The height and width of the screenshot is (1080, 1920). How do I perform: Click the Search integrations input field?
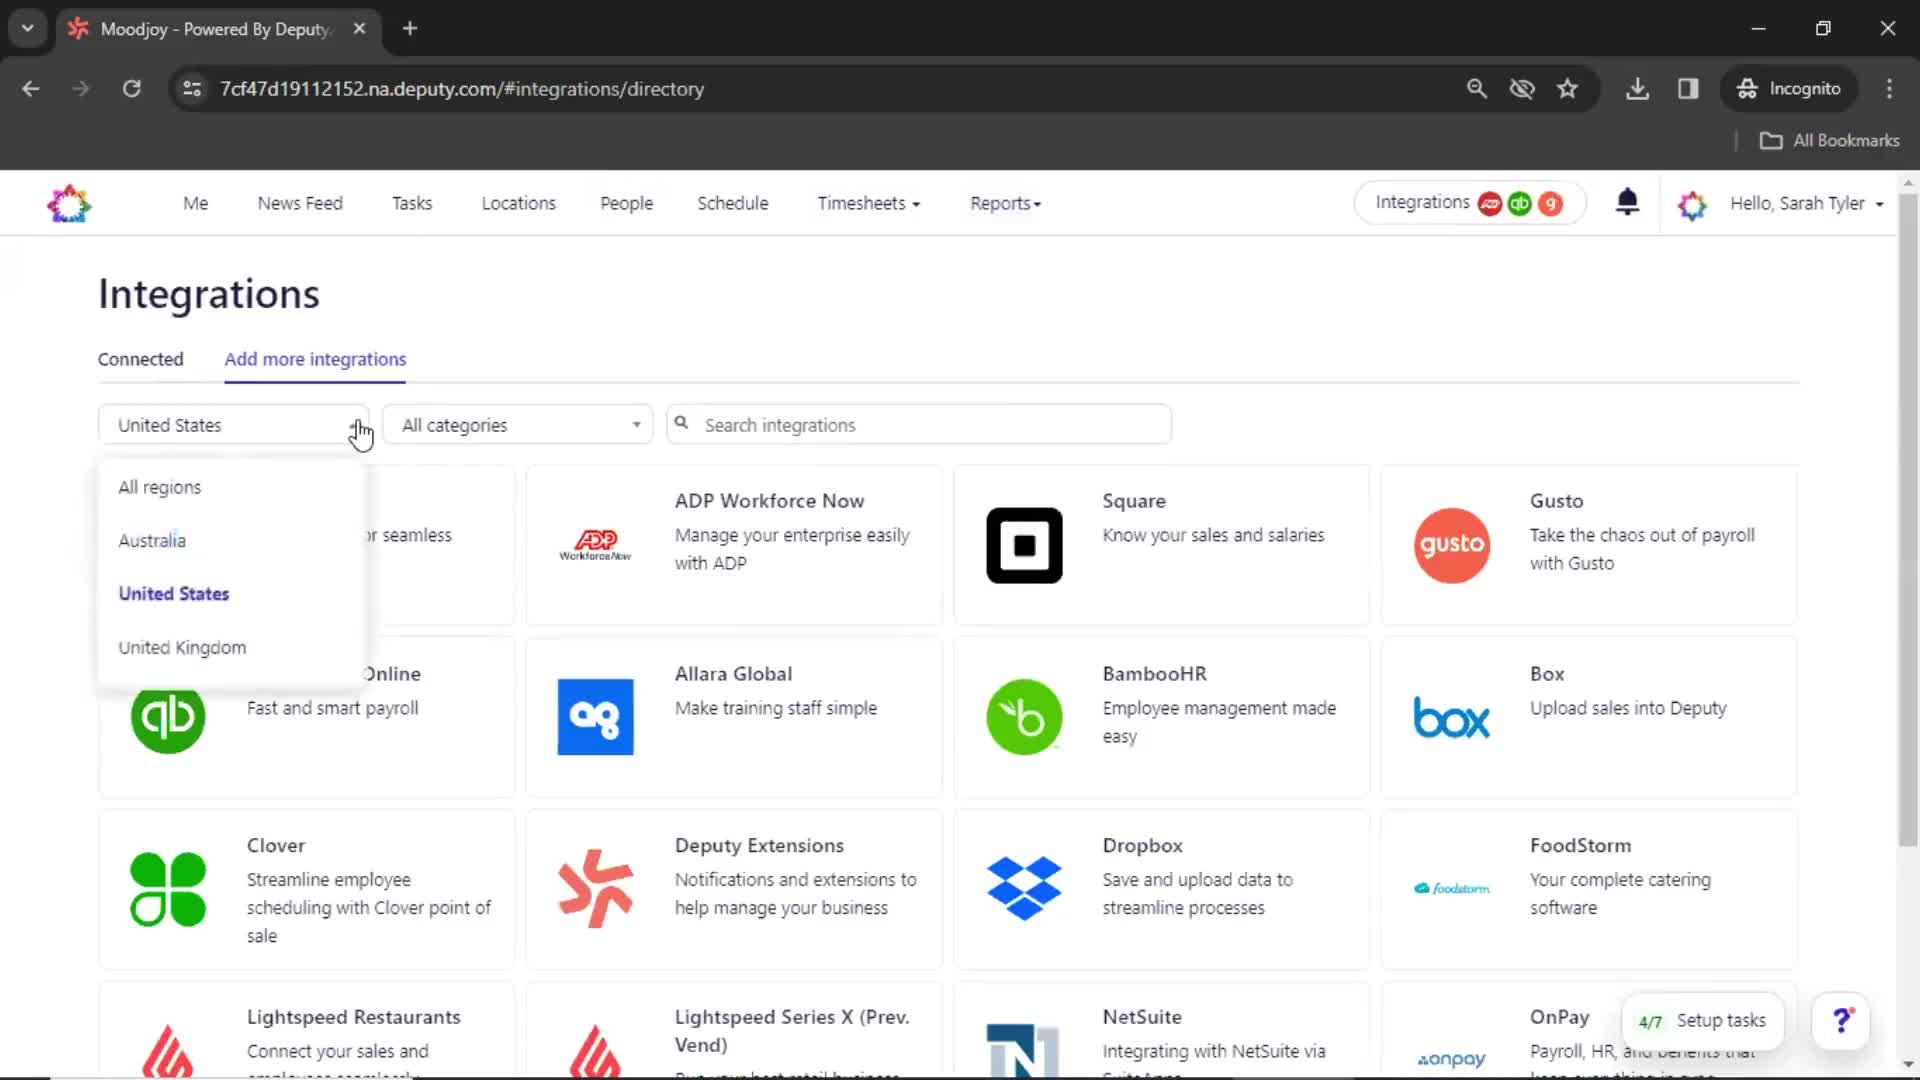point(919,425)
